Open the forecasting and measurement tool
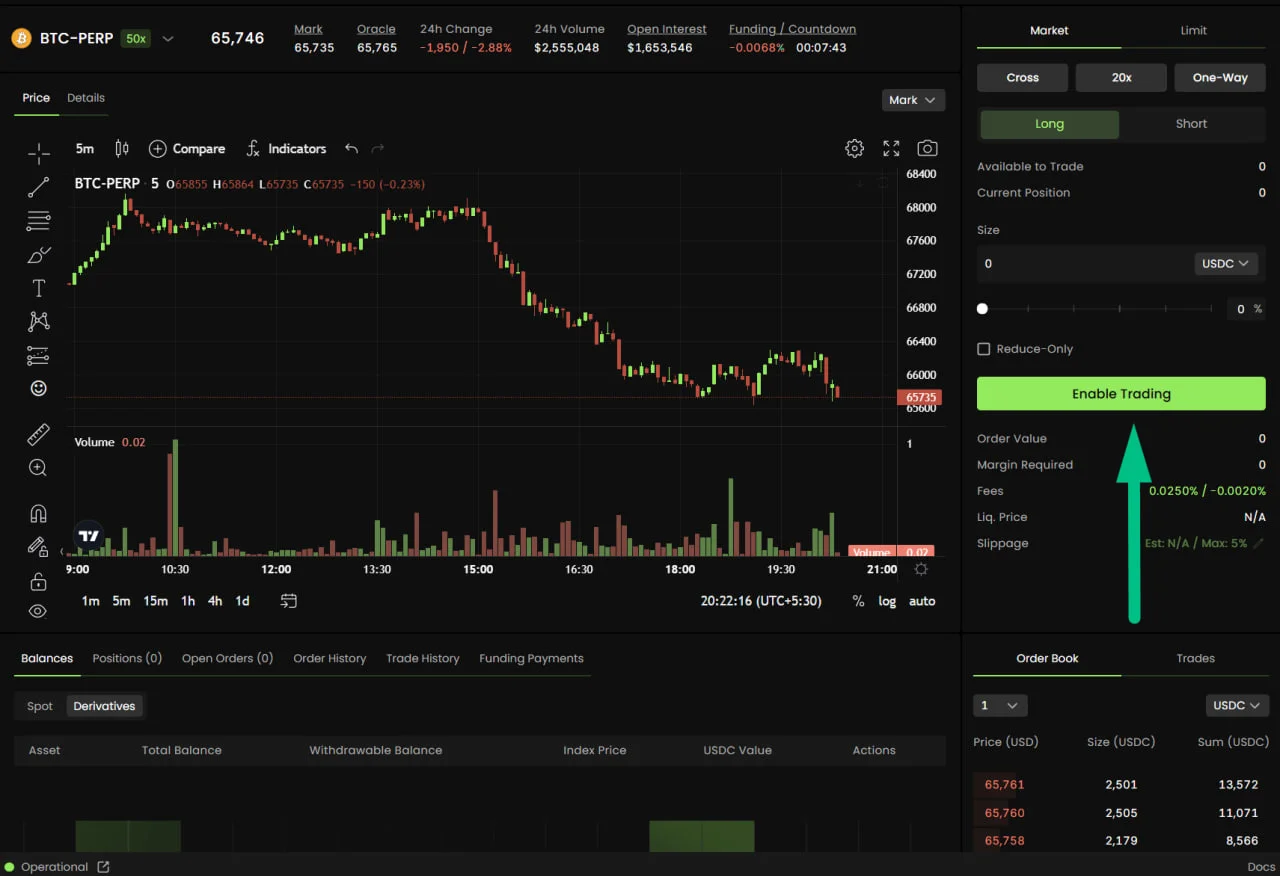Viewport: 1280px width, 876px height. click(38, 355)
